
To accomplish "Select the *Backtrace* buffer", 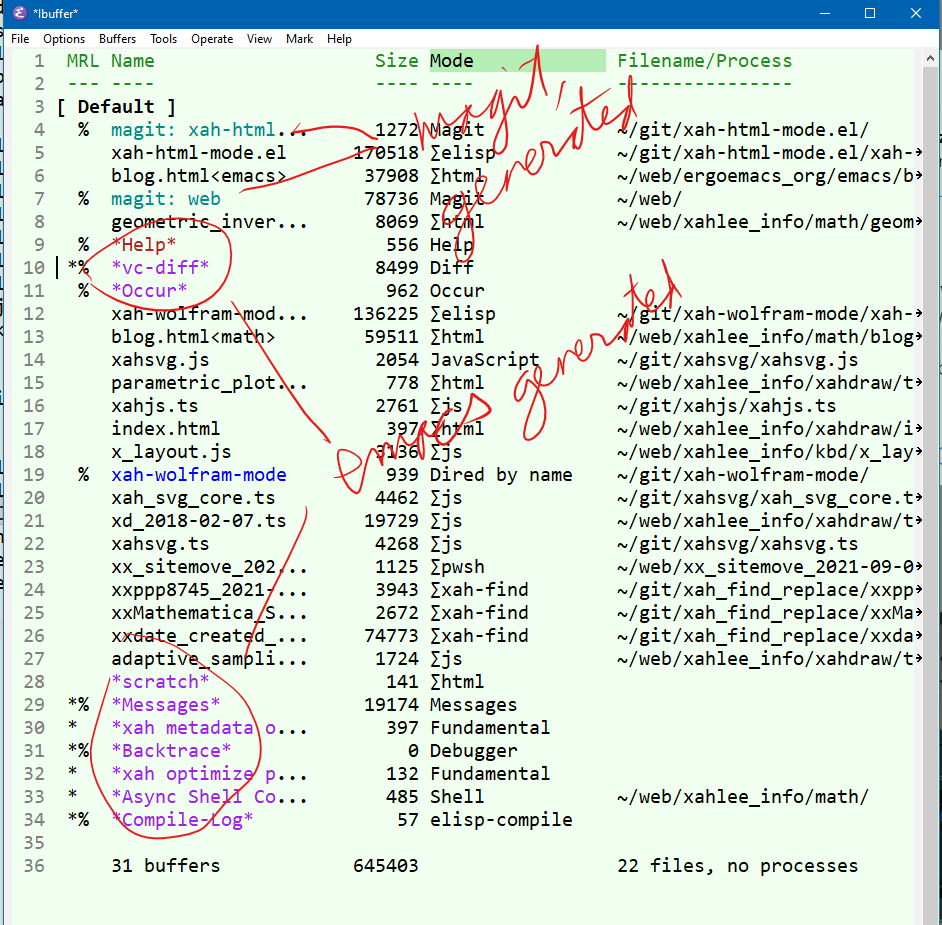I will tap(171, 751).
